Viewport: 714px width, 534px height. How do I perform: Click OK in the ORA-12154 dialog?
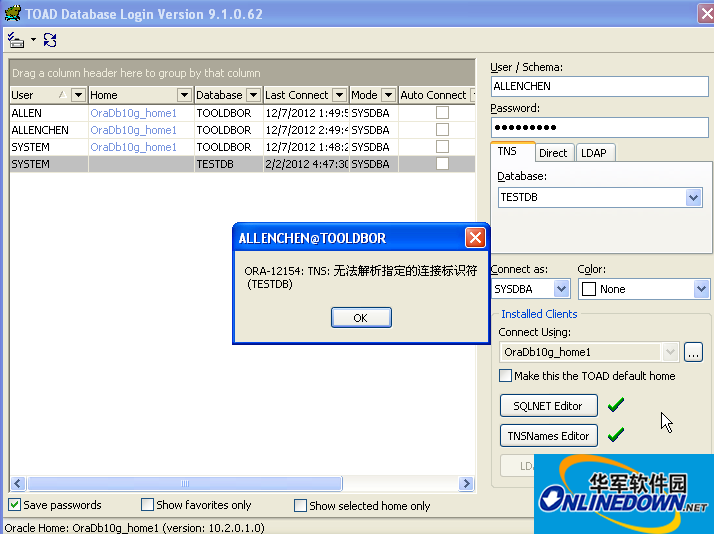point(361,317)
